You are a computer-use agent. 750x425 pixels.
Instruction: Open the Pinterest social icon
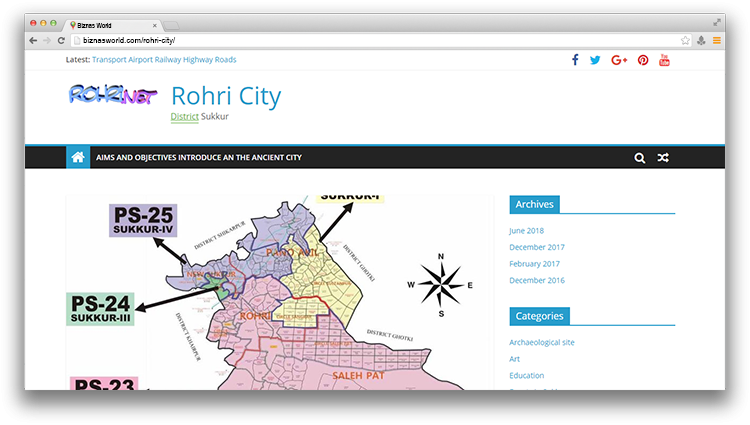click(x=643, y=60)
